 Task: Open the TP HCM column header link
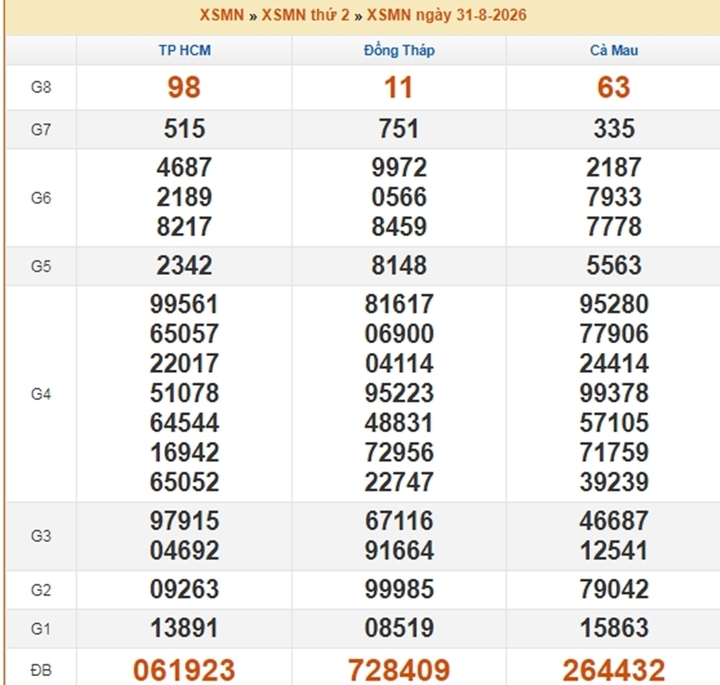(185, 50)
